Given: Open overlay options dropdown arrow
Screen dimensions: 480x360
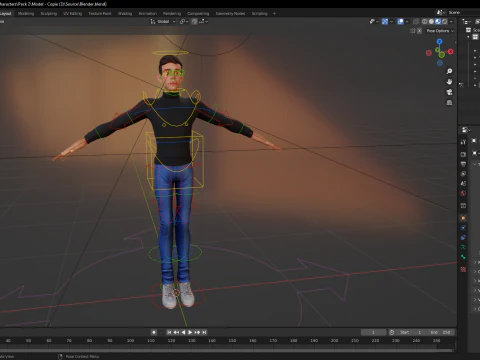Looking at the screenshot, I should click(x=407, y=22).
